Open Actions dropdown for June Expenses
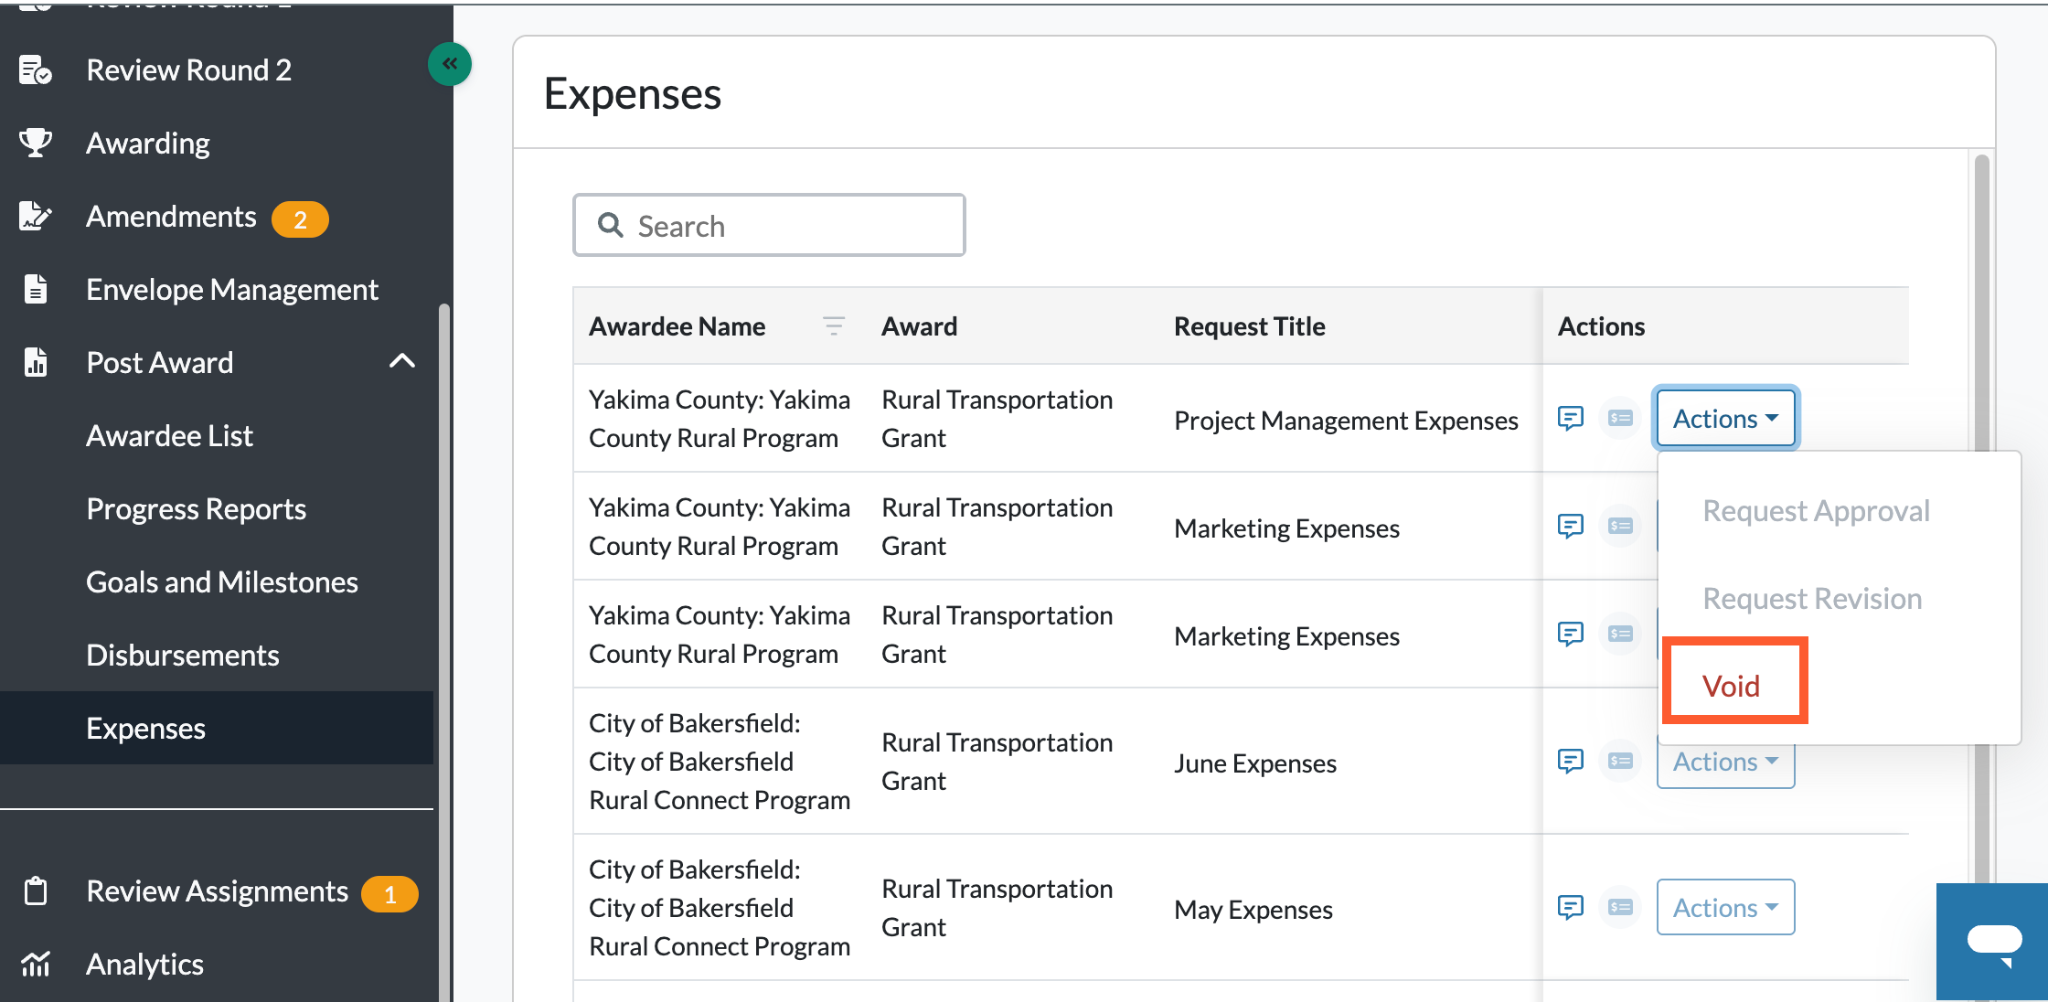The image size is (2048, 1002). tap(1726, 764)
